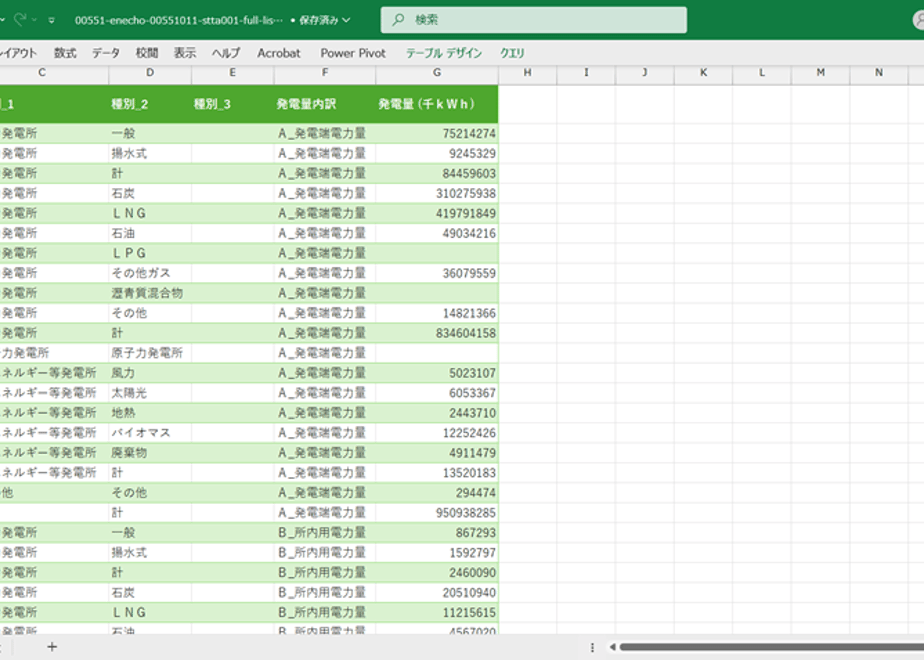Select the 地熱 cell

point(150,413)
